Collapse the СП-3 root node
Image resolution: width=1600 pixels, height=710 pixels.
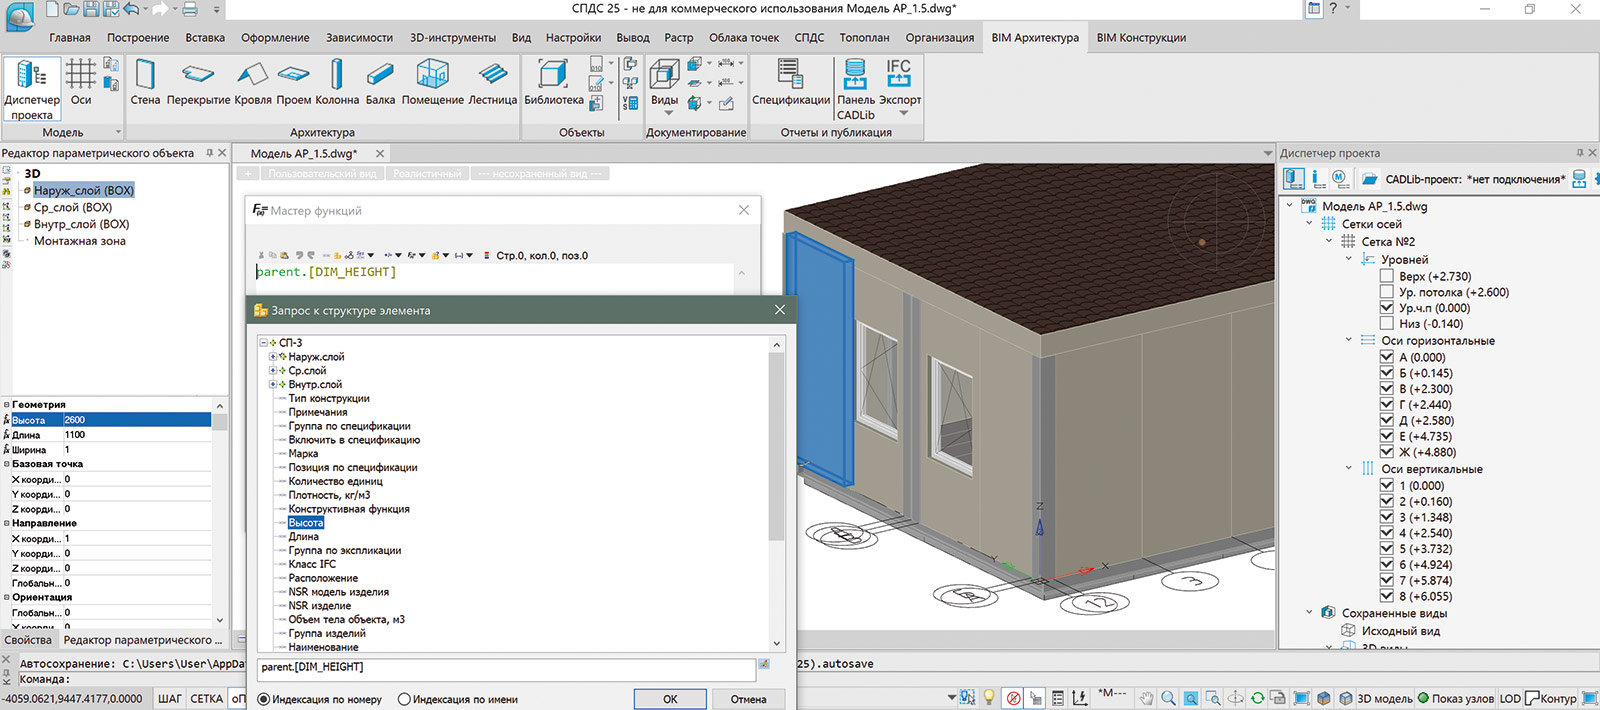point(263,343)
